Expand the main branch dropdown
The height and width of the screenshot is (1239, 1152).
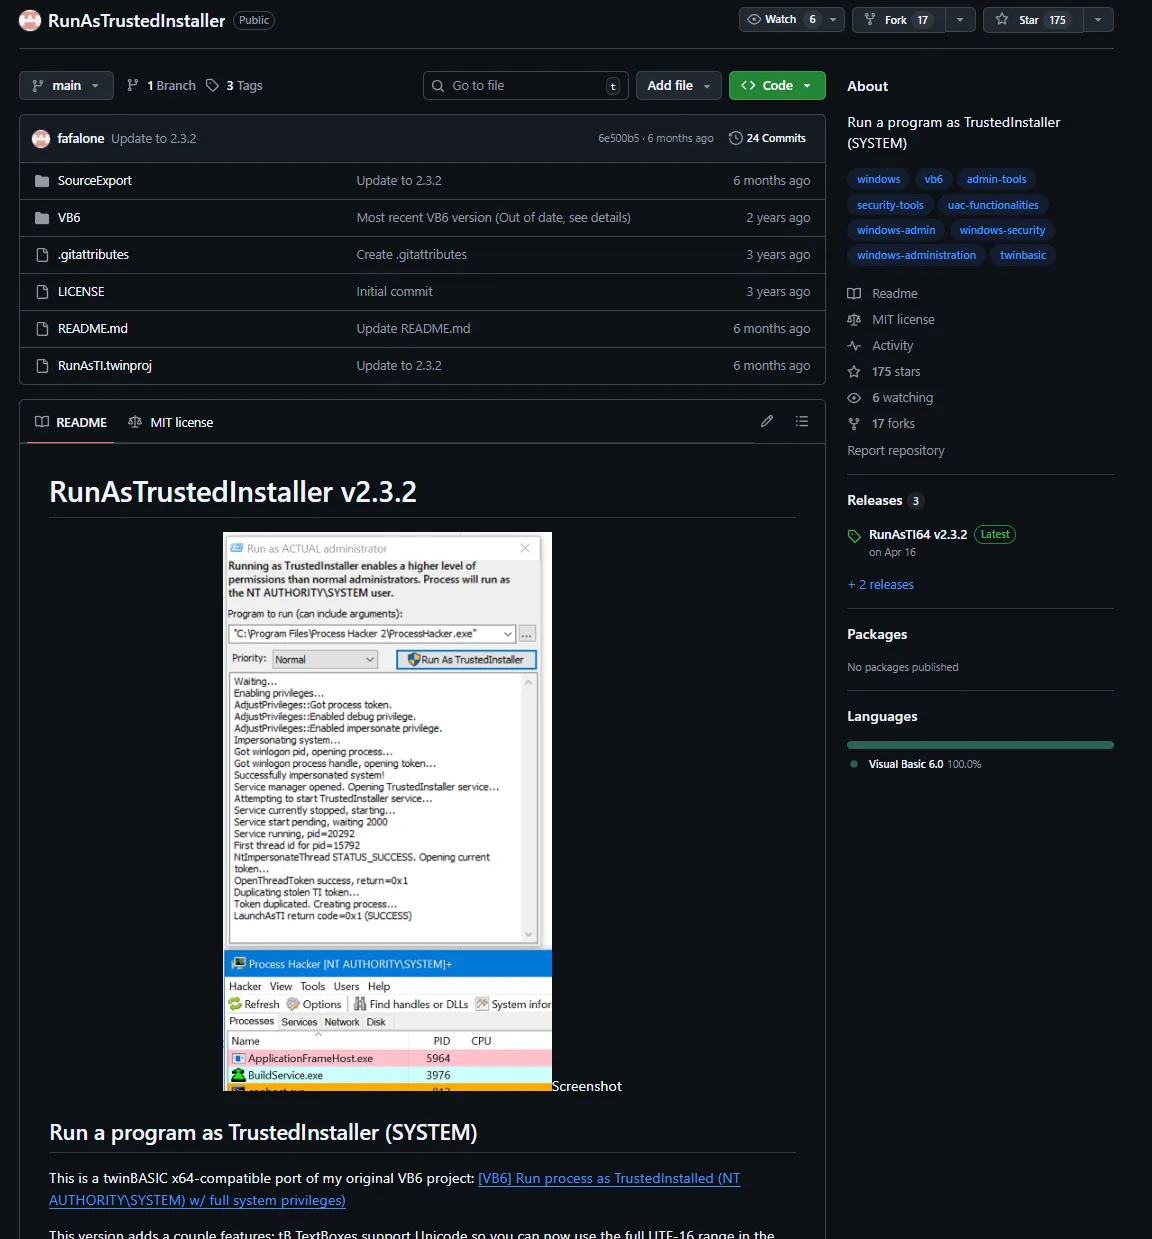[66, 86]
